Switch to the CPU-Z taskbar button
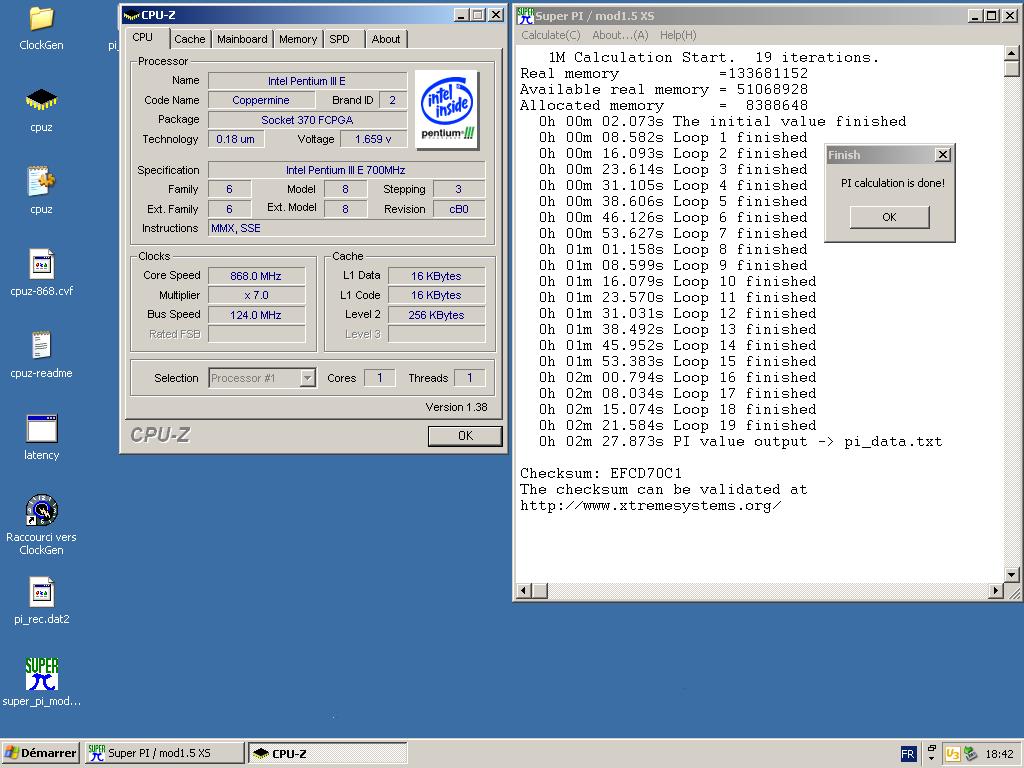 (327, 753)
